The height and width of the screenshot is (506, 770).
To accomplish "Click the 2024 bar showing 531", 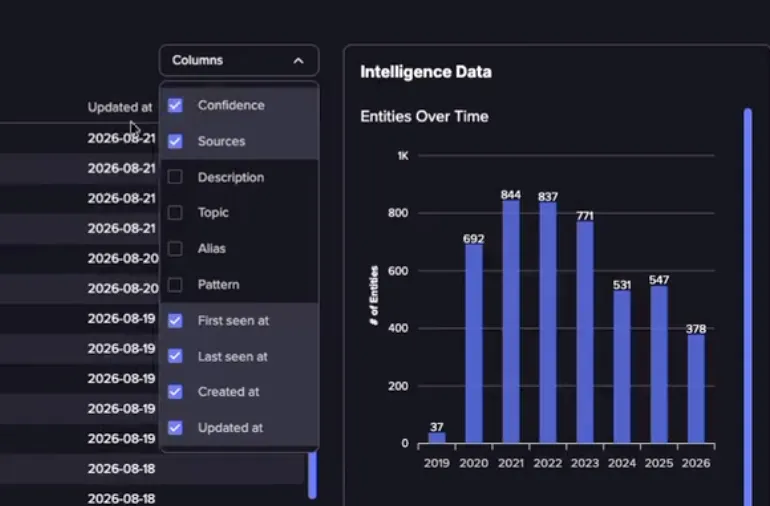I will pyautogui.click(x=622, y=367).
